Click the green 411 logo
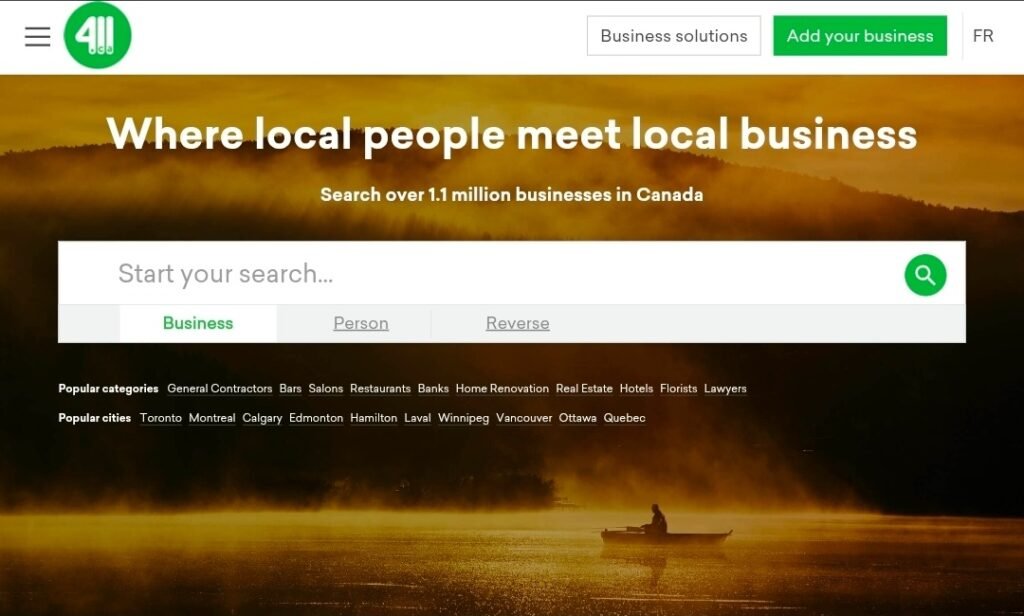The image size is (1024, 616). (97, 36)
